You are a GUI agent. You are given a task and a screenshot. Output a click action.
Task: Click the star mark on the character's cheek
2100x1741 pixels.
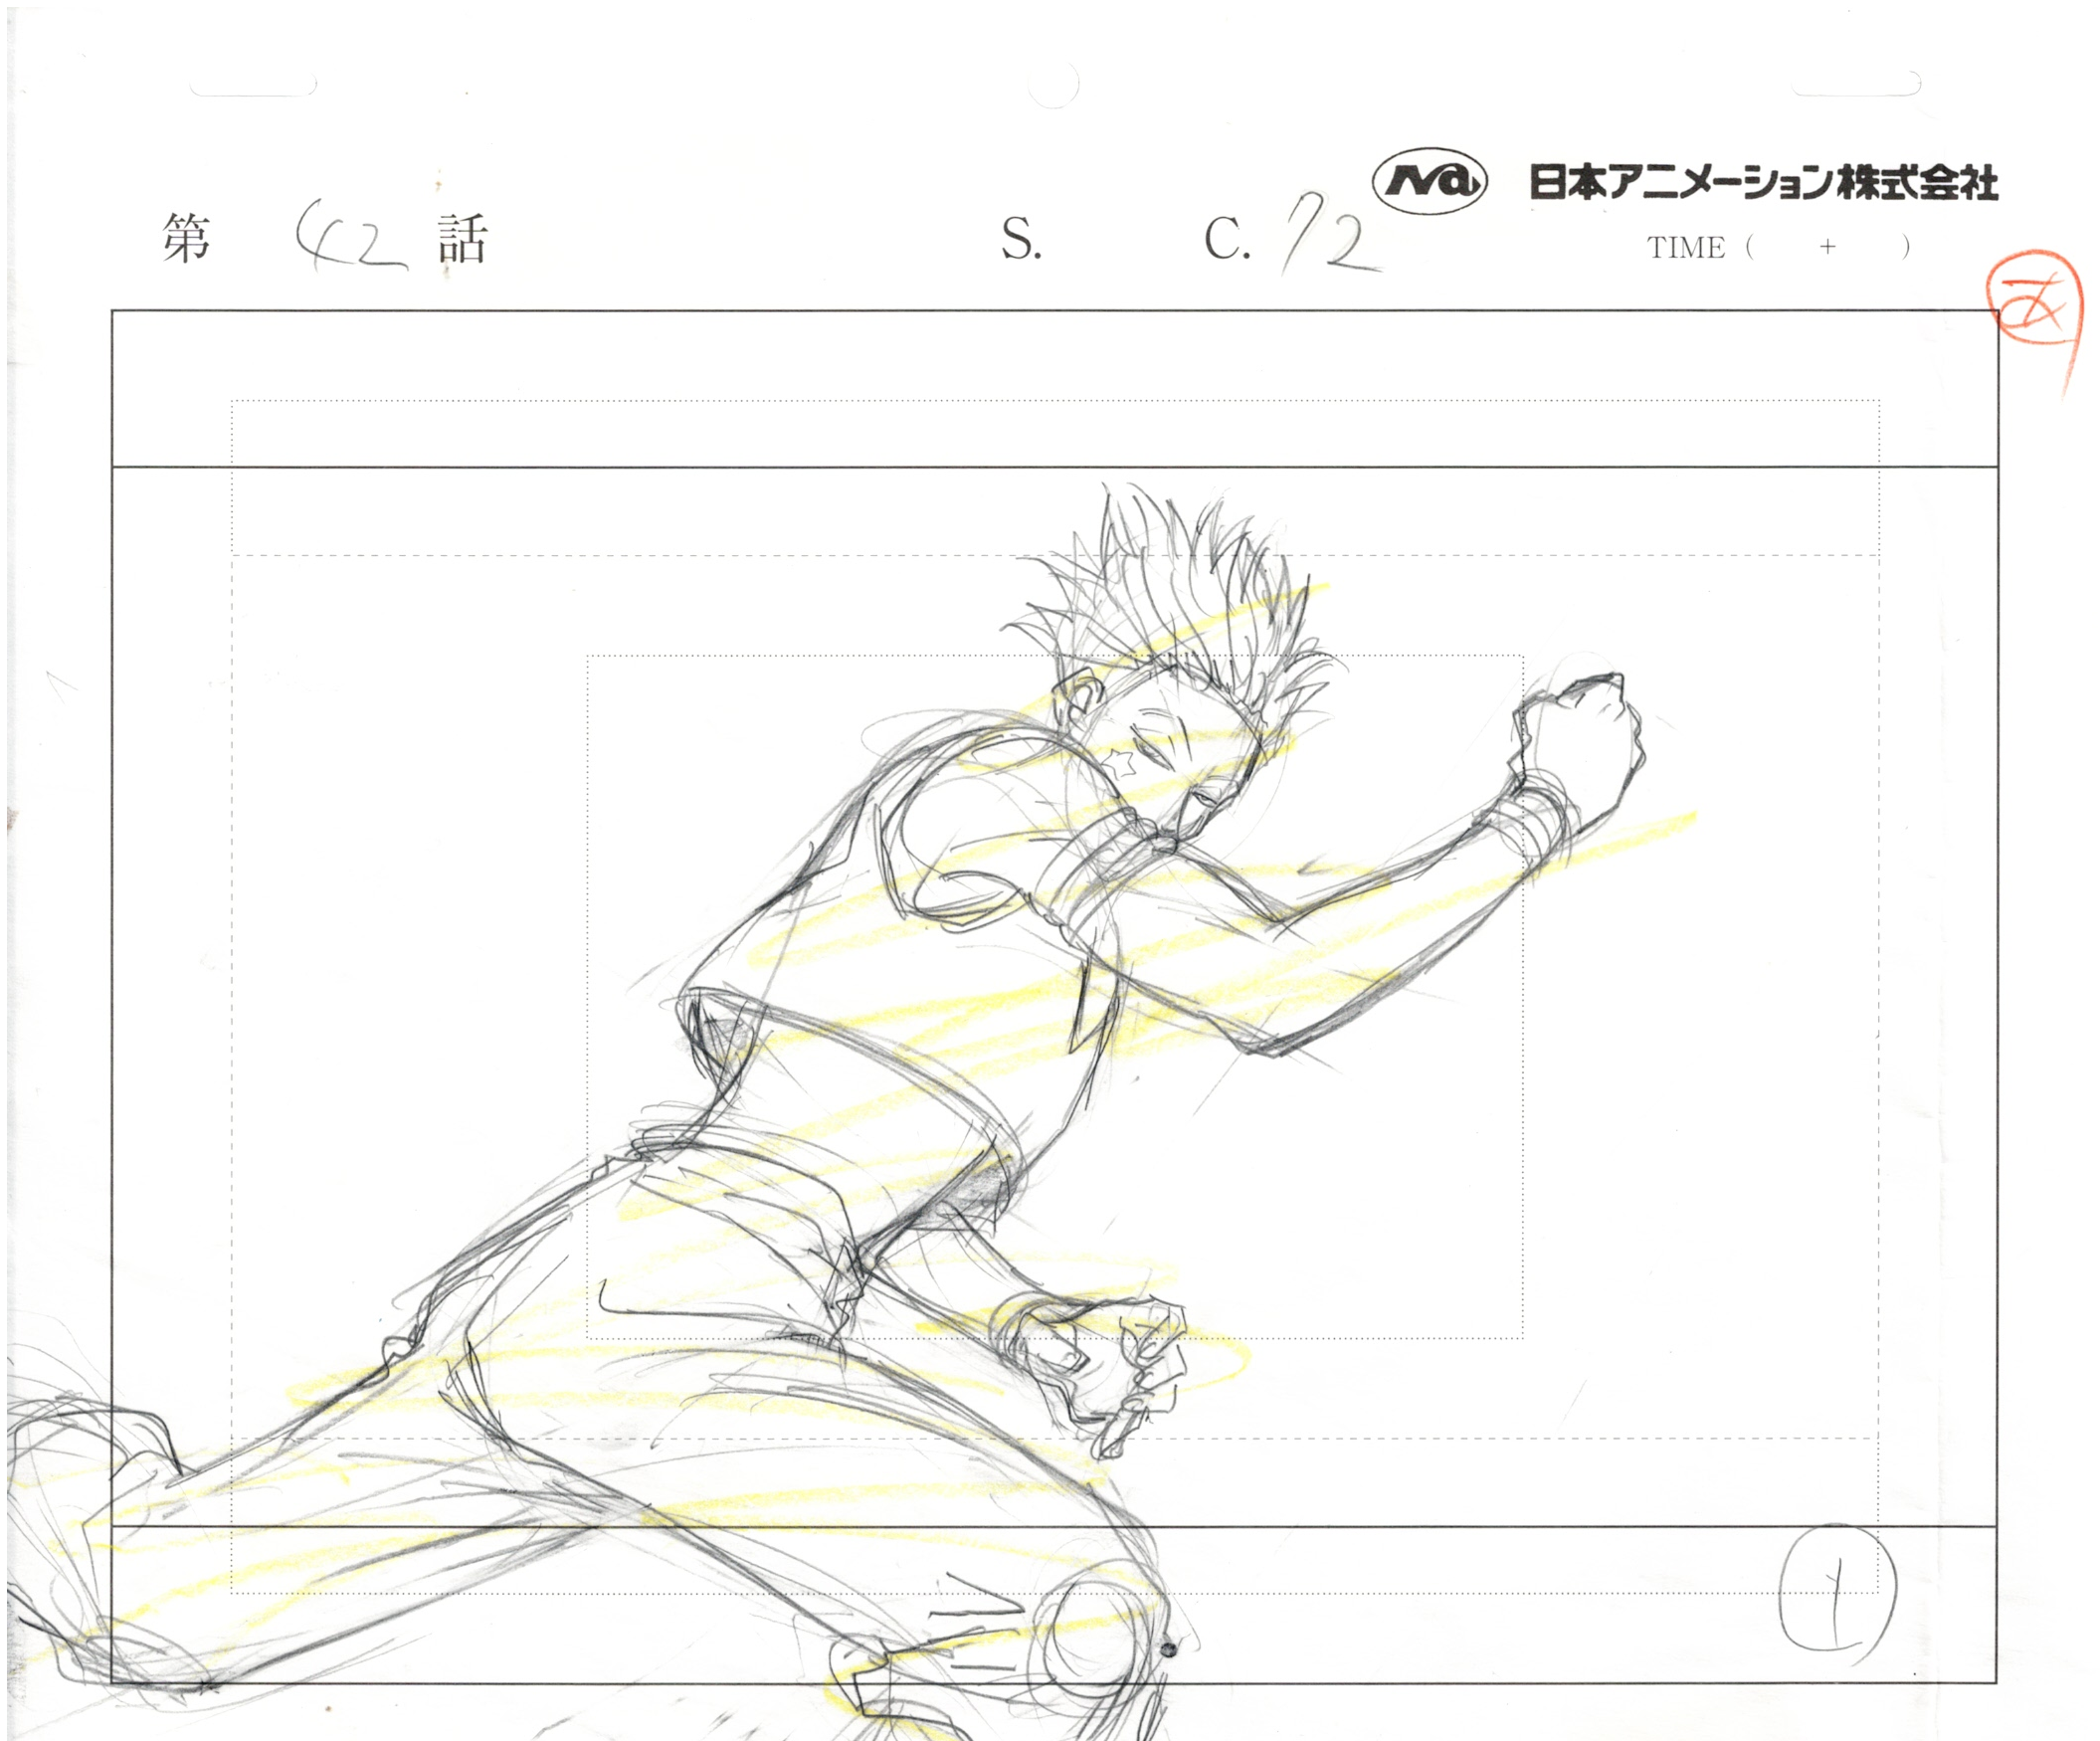point(1121,763)
